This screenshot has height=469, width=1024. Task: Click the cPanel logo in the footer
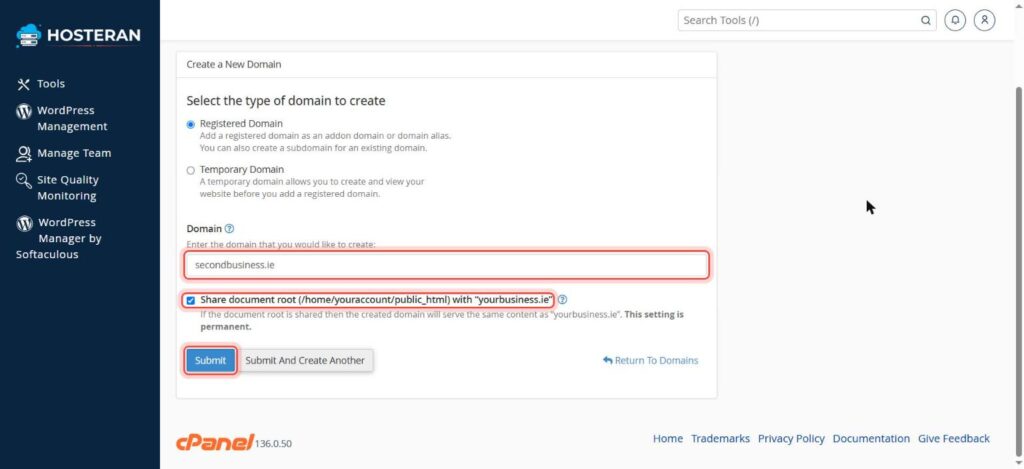214,442
